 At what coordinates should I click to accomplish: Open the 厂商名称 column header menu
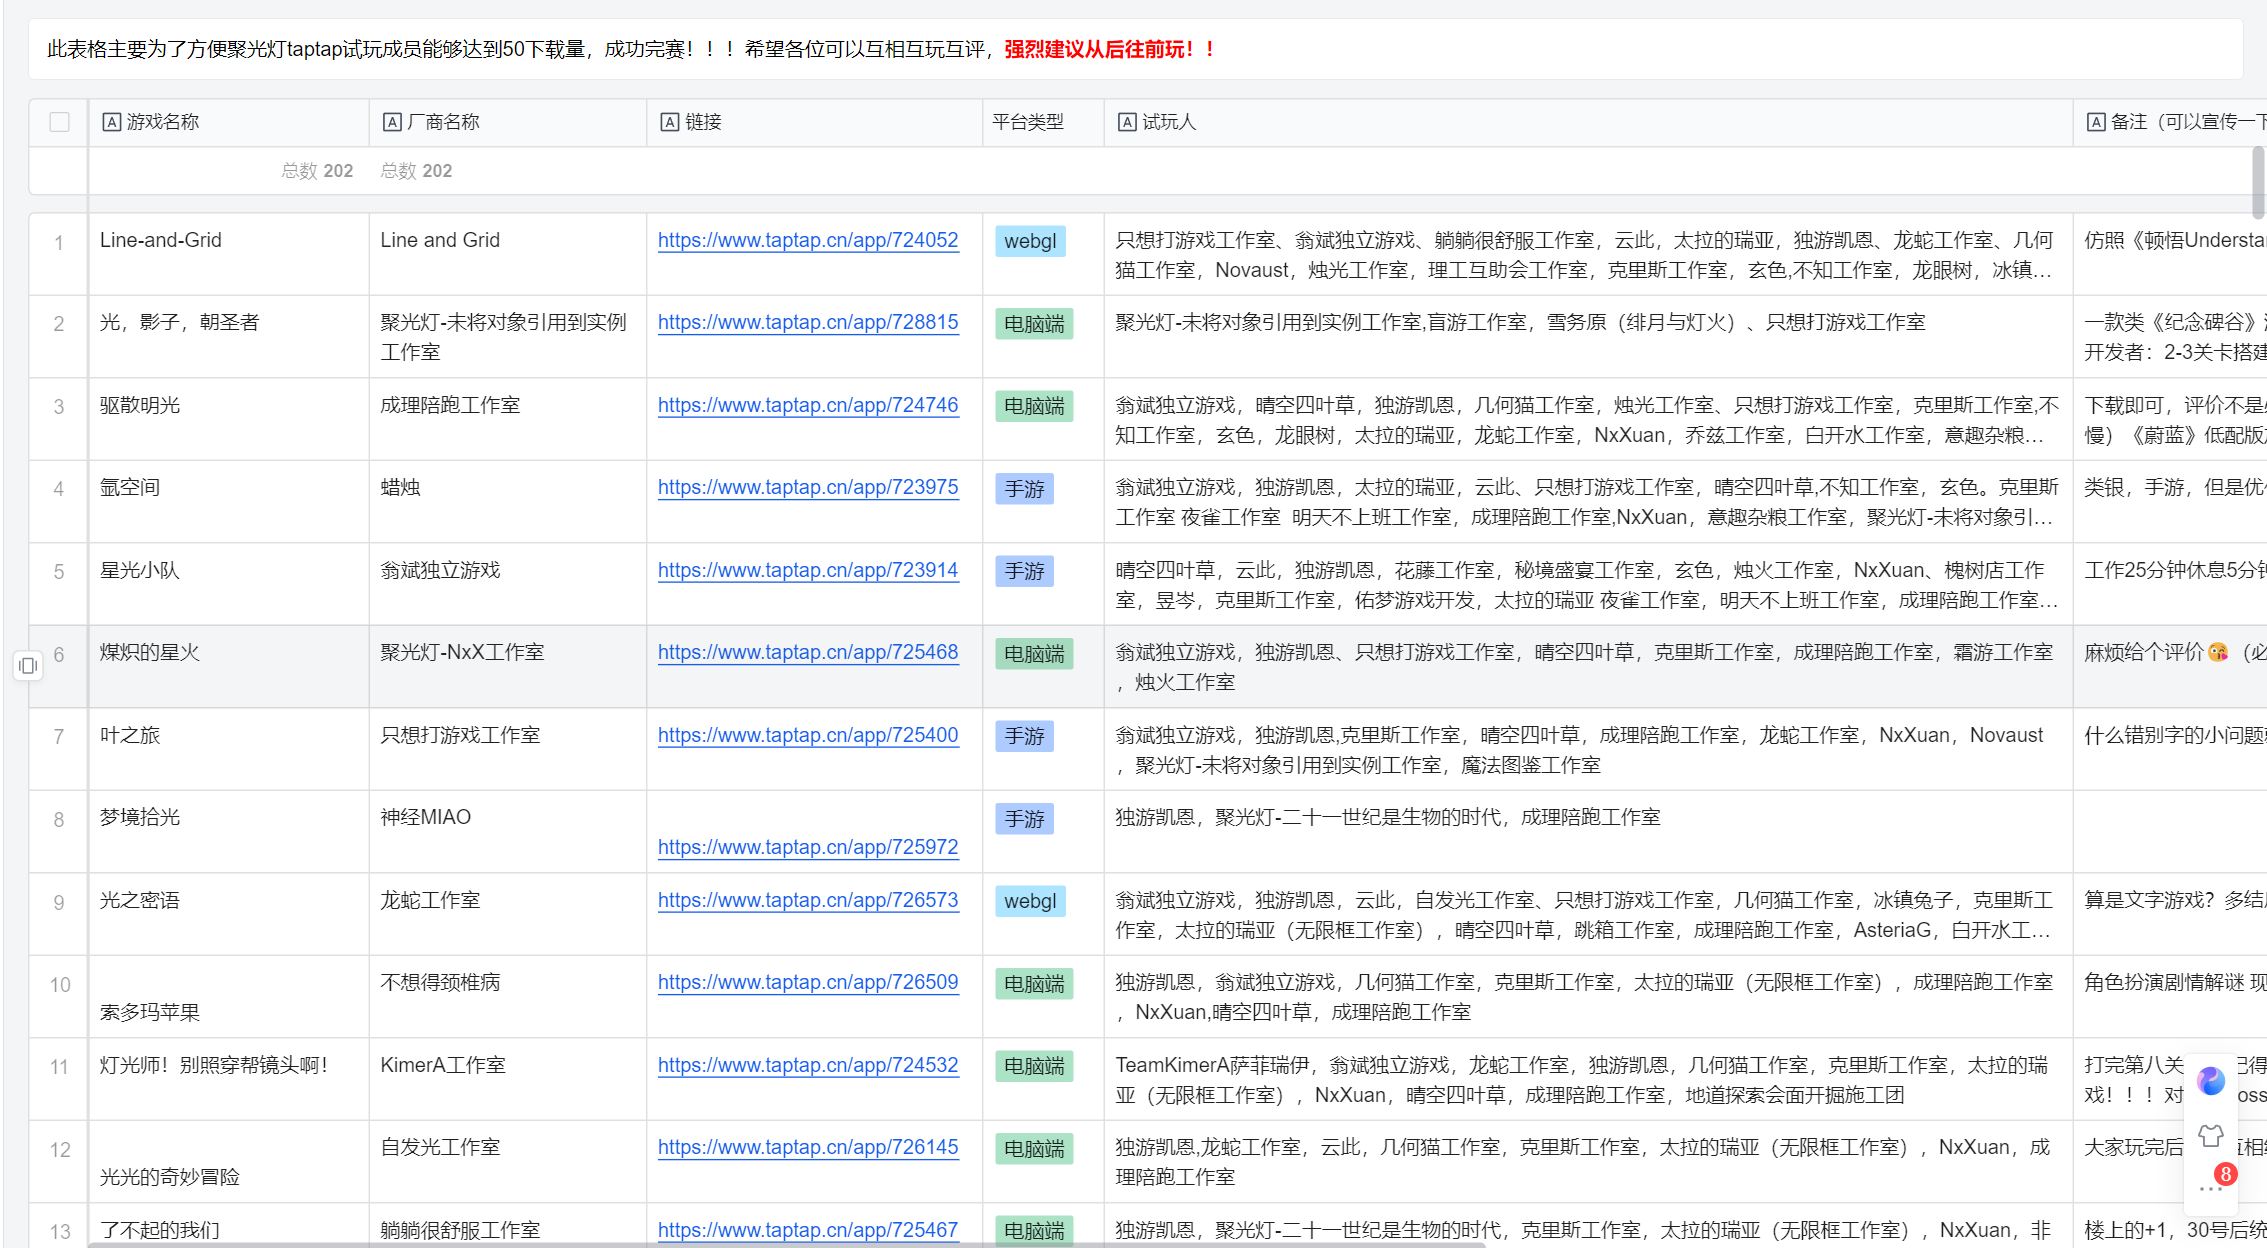click(x=508, y=122)
